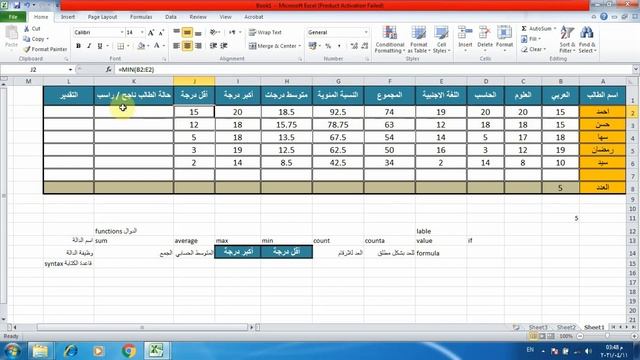Switch to the Page Layout tab
Viewport: 640px width, 360px height.
tap(102, 17)
